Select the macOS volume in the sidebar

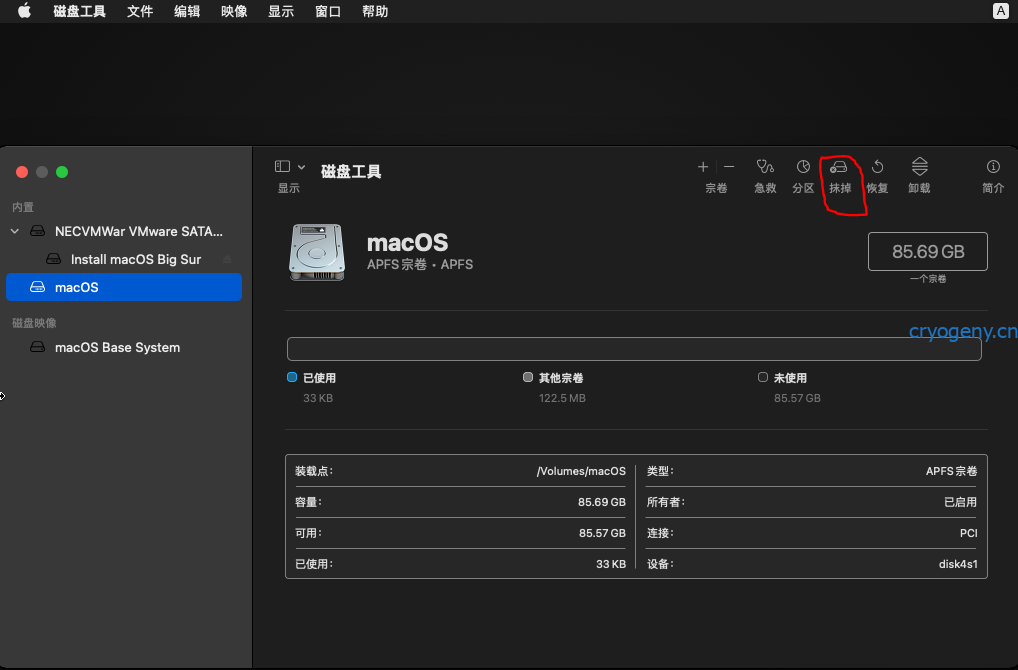[124, 287]
